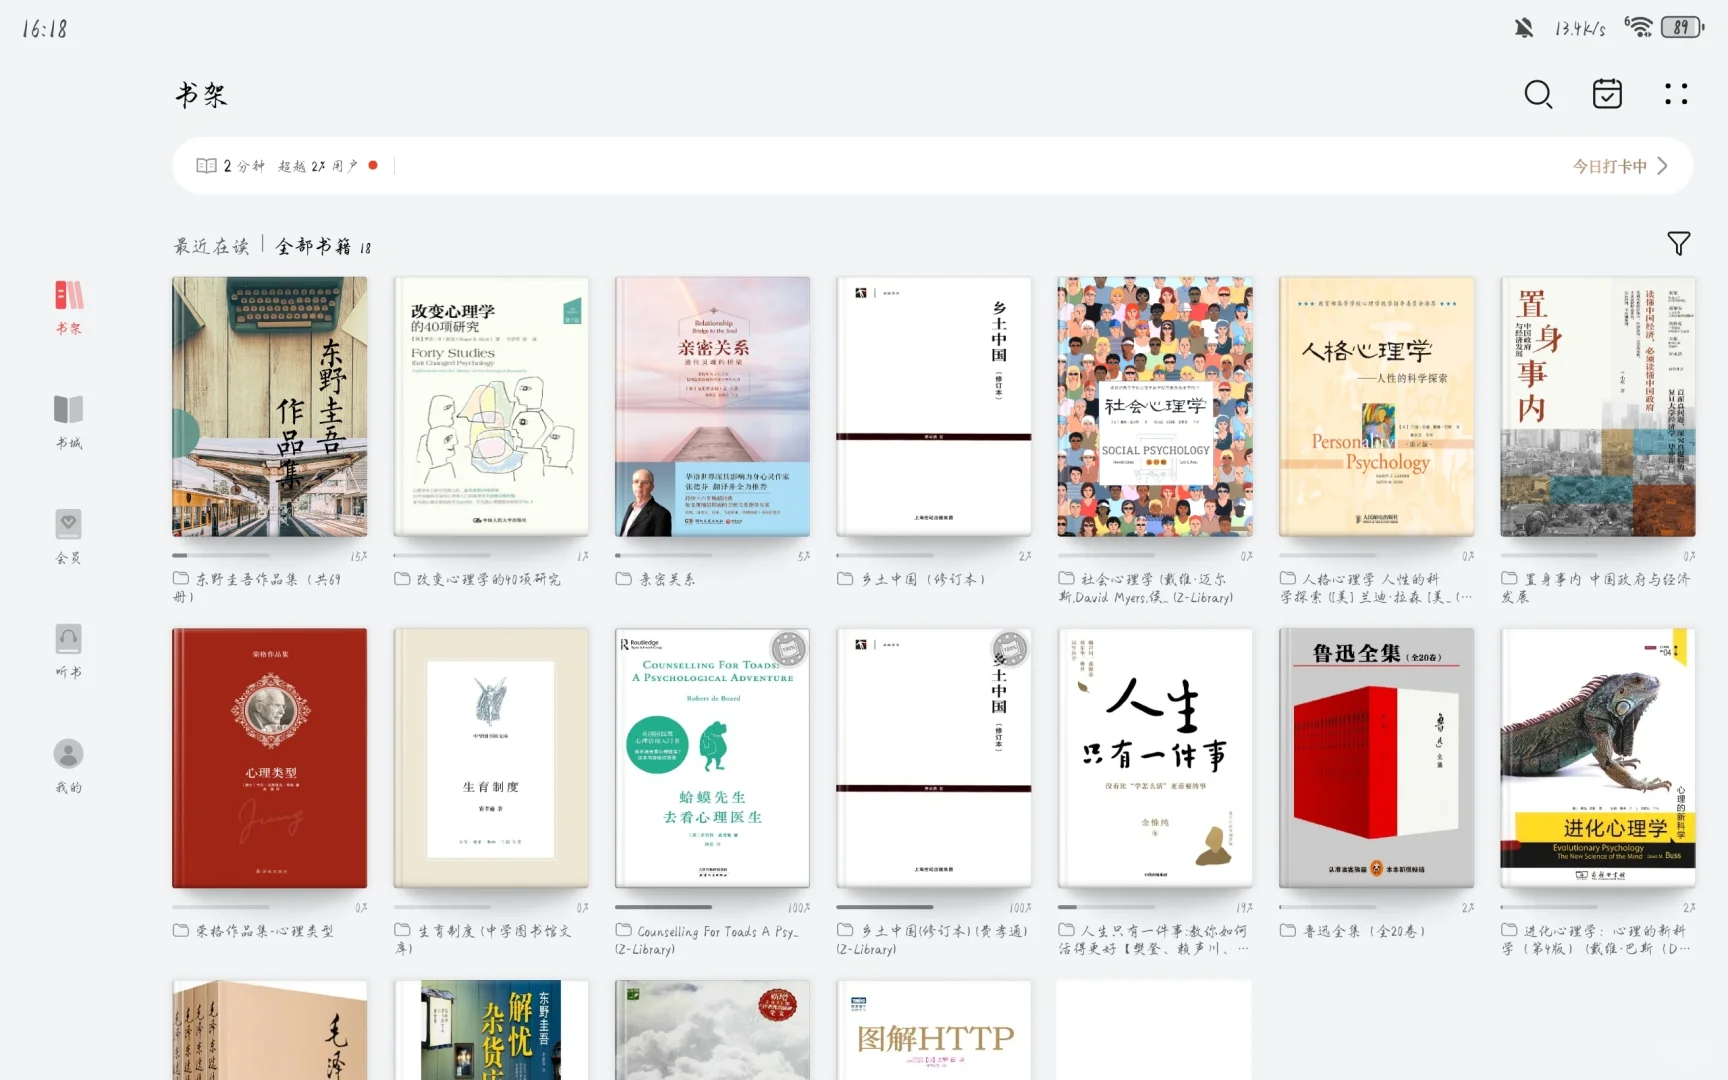Tap title text 置身事内 中国政府与经济发展

pyautogui.click(x=1597, y=587)
